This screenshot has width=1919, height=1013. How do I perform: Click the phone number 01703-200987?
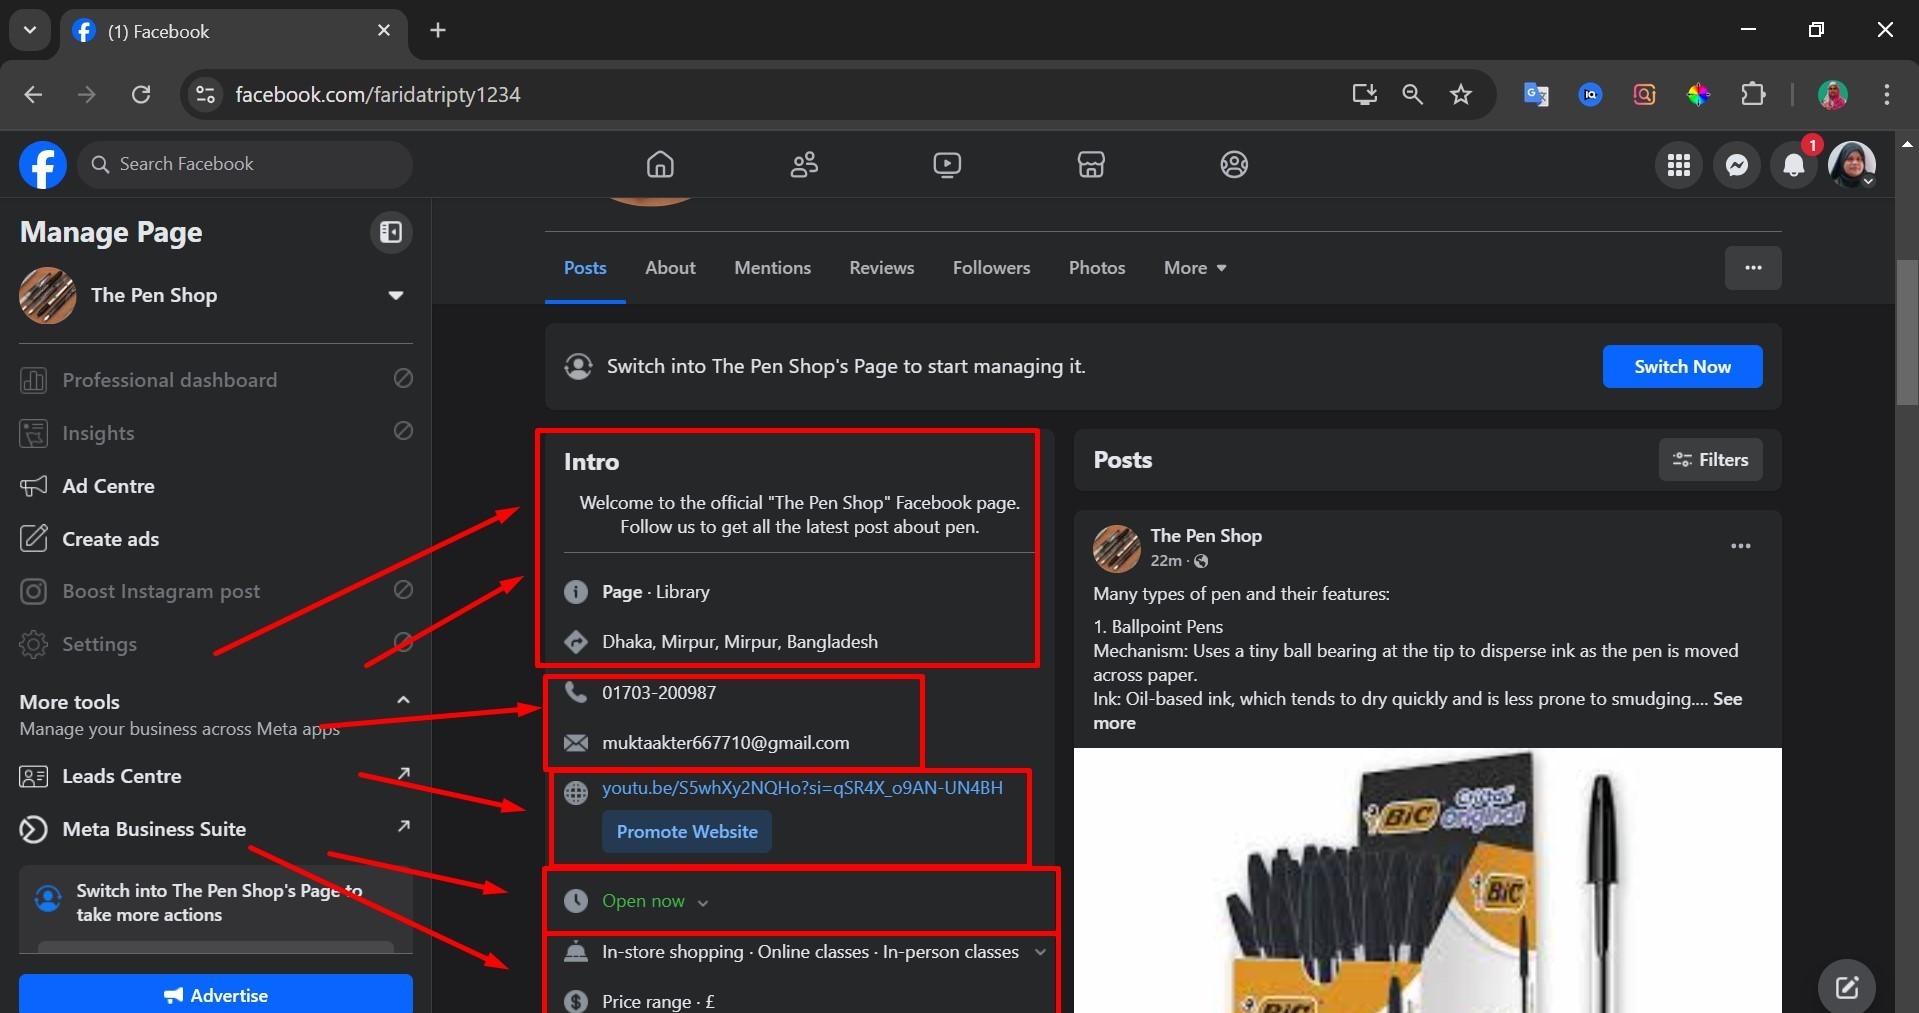659,692
